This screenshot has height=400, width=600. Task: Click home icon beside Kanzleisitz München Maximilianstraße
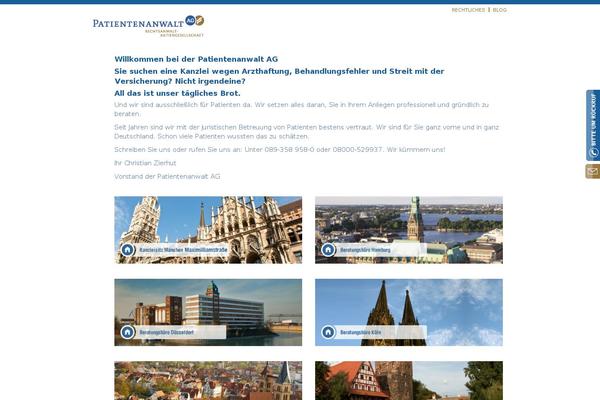point(127,250)
